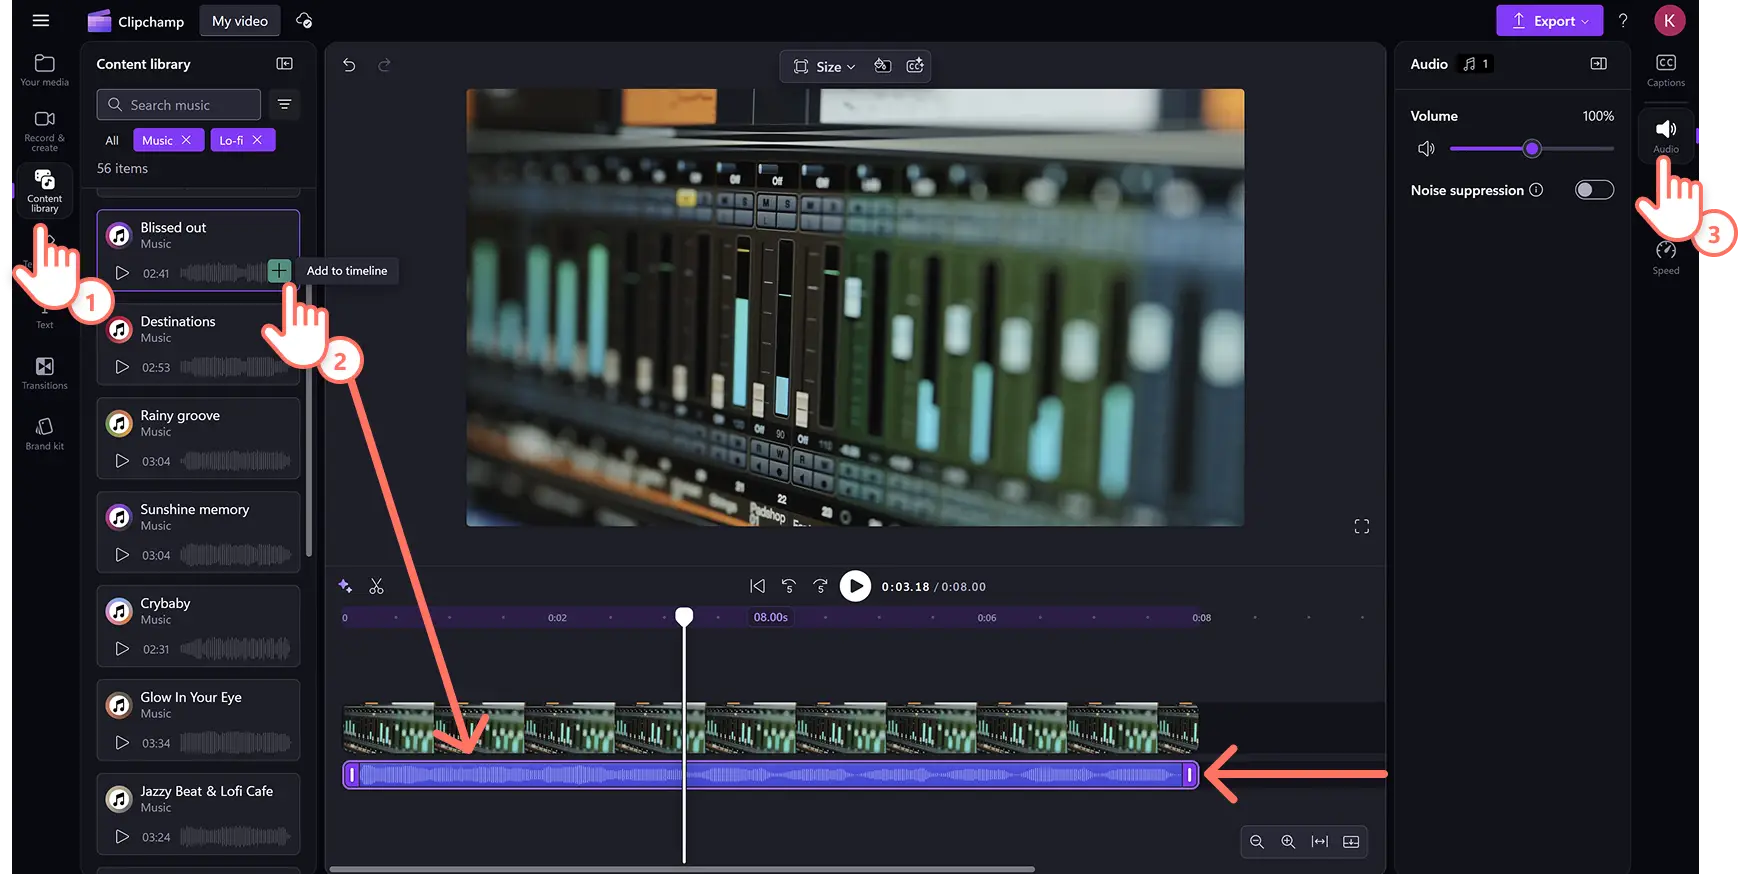Add Blissed out to timeline

280,270
